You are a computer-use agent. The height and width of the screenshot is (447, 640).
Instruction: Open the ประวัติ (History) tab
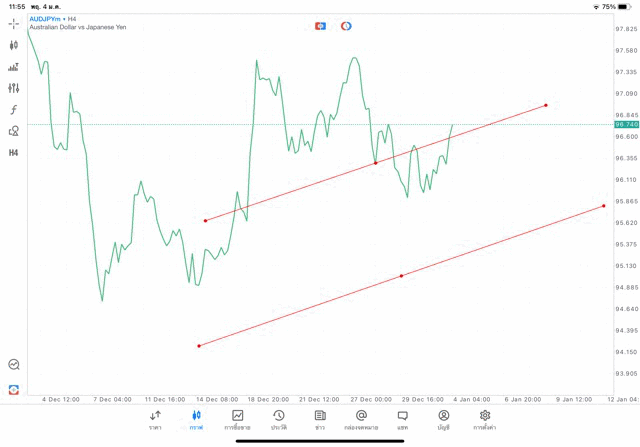279,419
